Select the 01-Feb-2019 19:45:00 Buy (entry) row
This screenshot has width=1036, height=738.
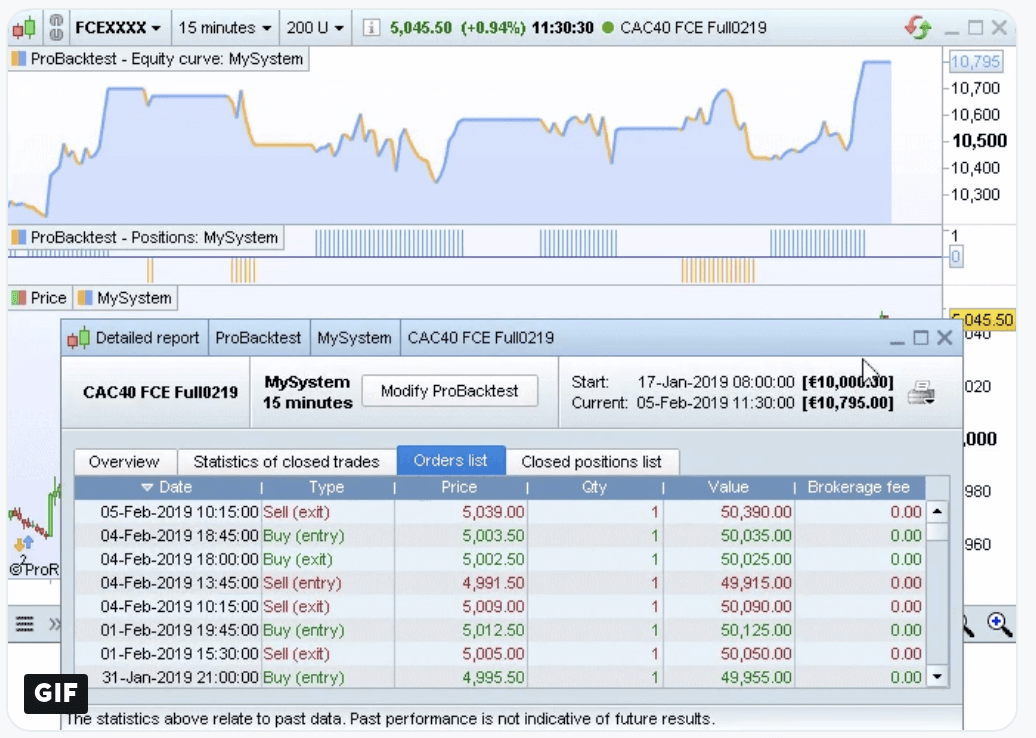click(x=500, y=630)
